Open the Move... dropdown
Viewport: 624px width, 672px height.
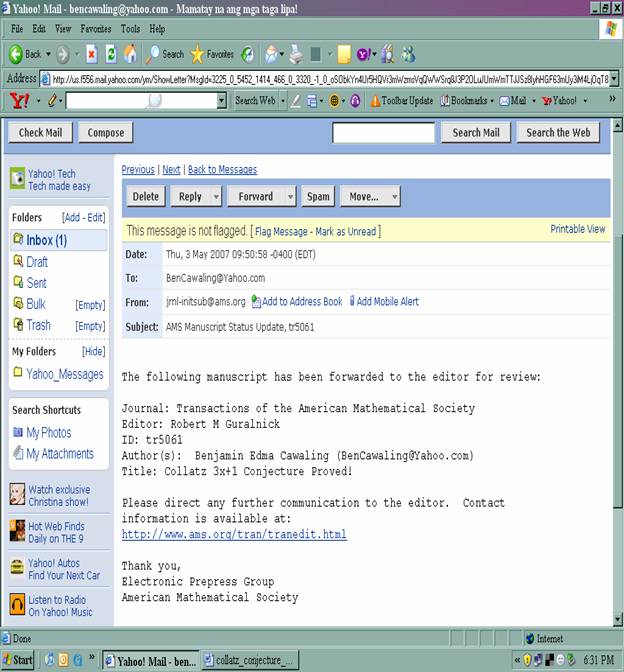tap(369, 197)
